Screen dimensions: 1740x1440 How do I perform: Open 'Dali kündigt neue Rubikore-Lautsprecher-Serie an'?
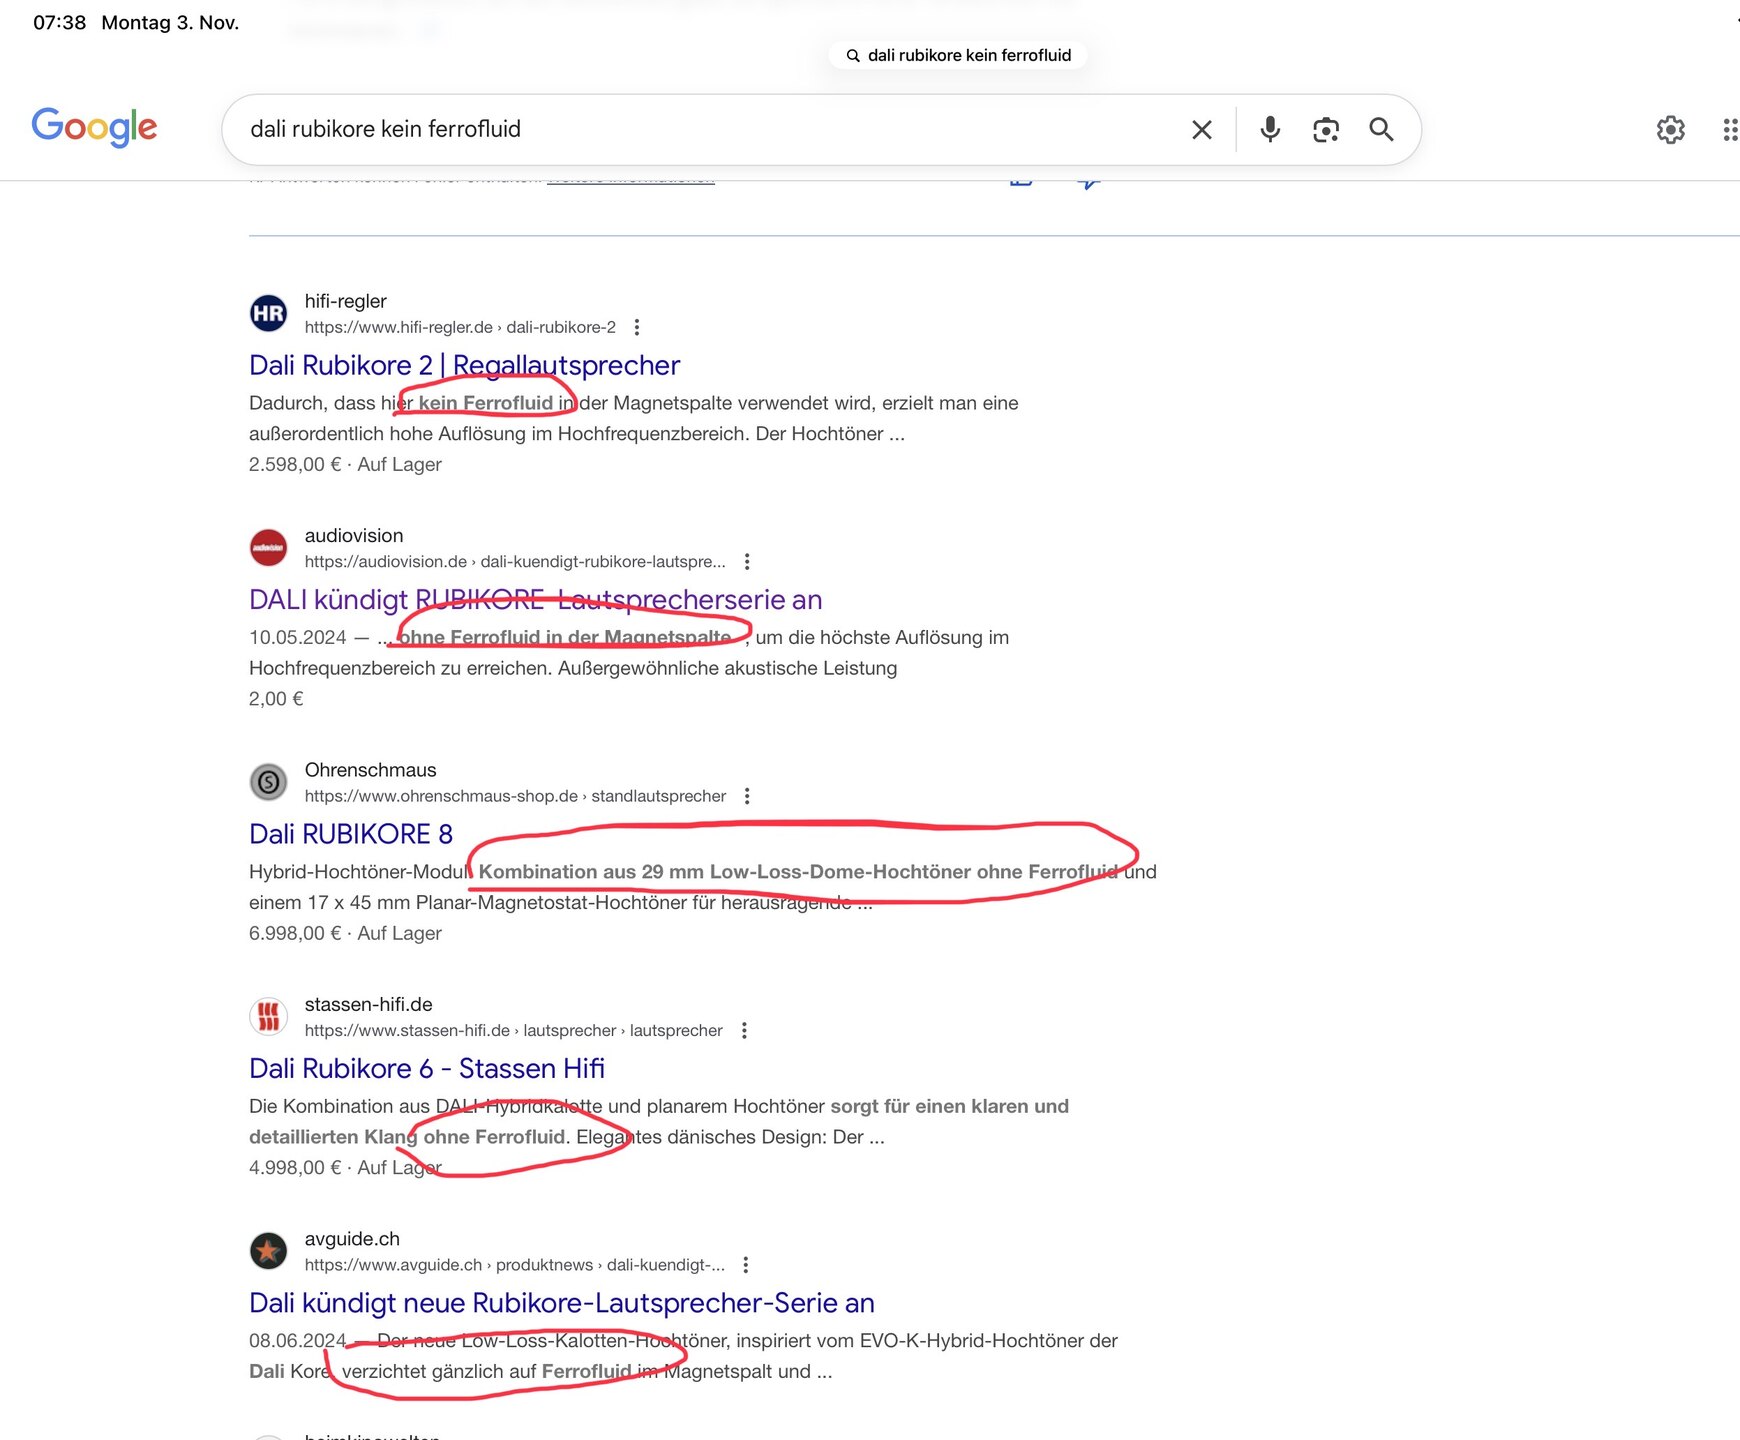561,1303
